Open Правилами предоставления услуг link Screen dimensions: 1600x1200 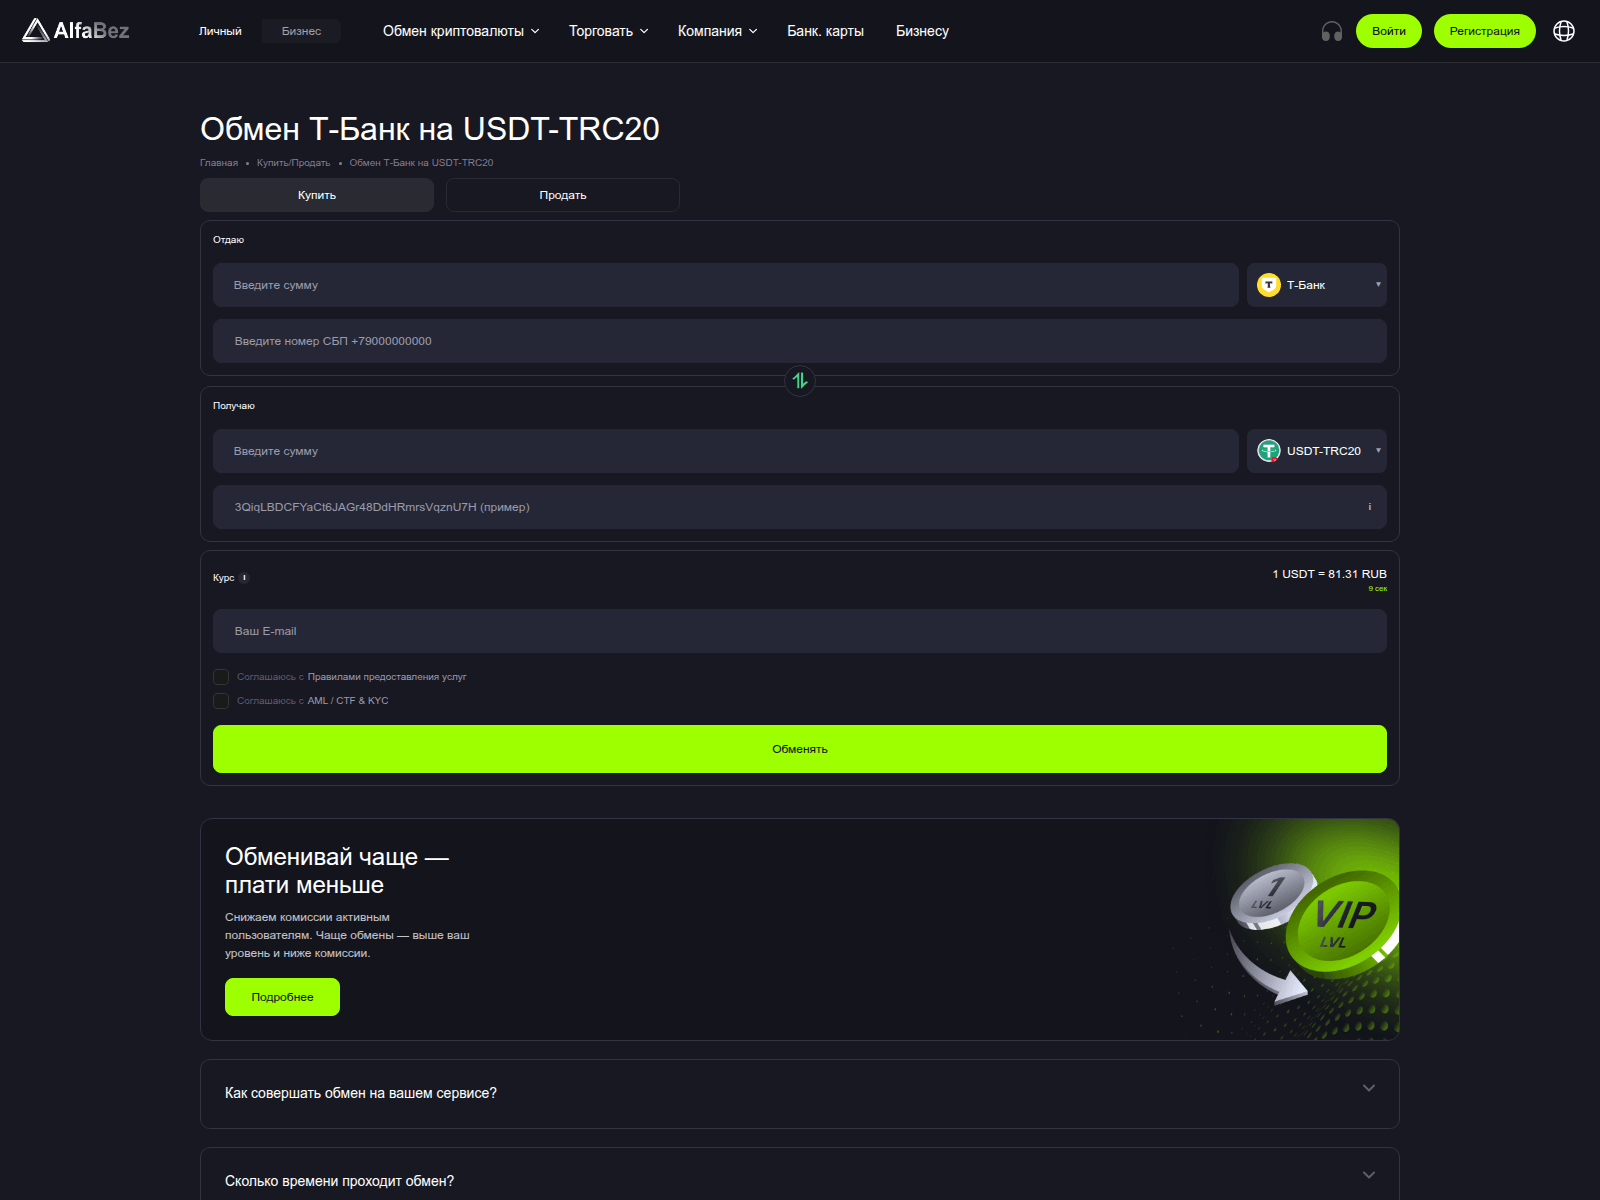387,677
